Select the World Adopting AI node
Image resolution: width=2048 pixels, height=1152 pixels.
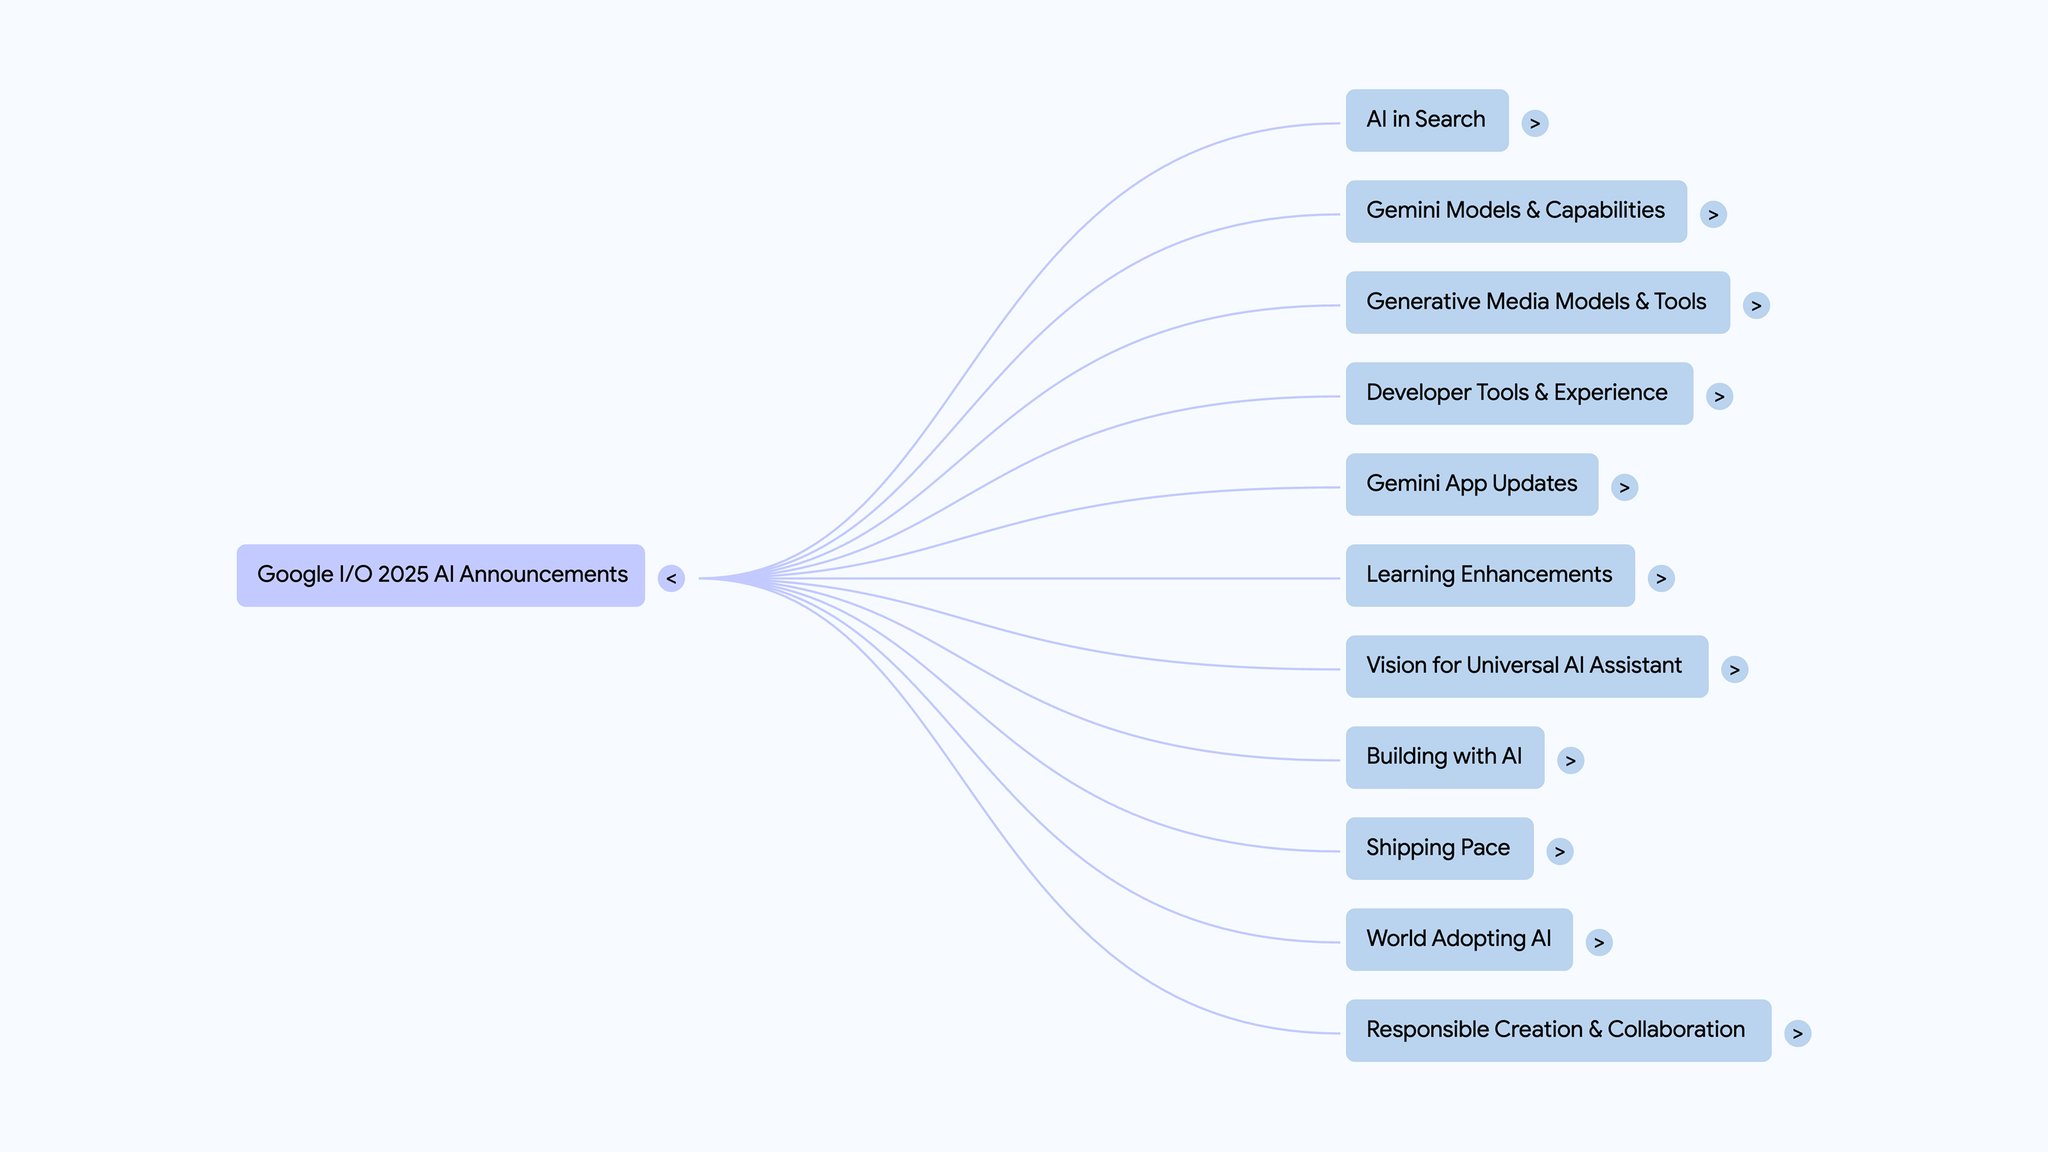(1459, 939)
